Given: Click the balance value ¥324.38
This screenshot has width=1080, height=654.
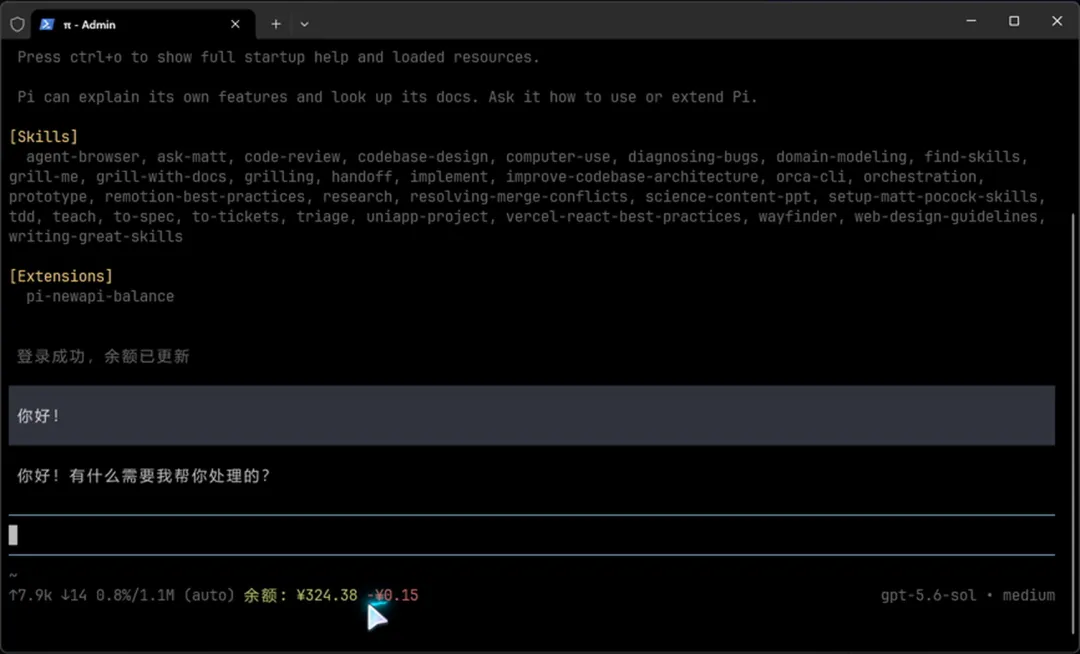Looking at the screenshot, I should coord(327,595).
